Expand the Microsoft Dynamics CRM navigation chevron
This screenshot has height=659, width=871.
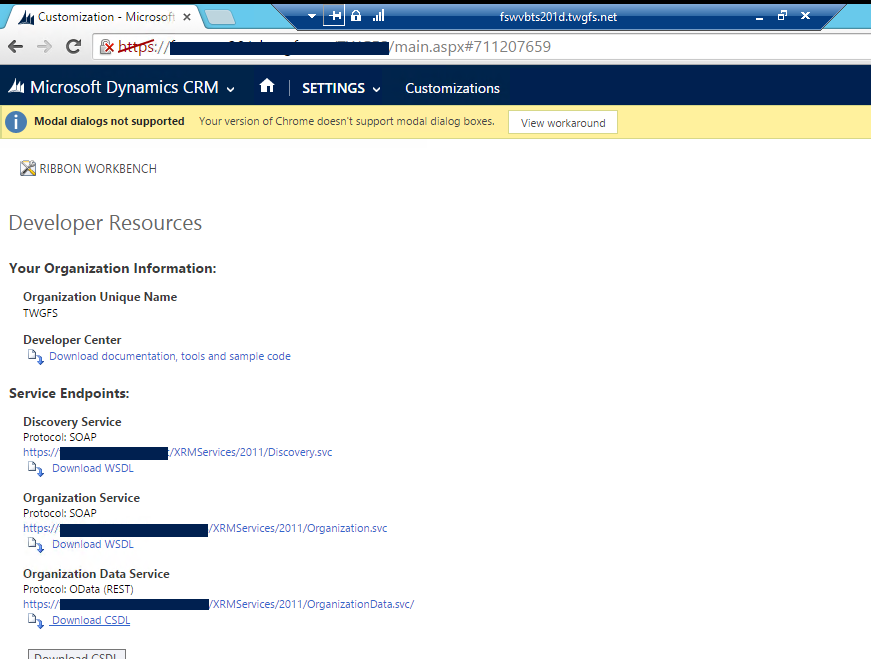(x=231, y=89)
